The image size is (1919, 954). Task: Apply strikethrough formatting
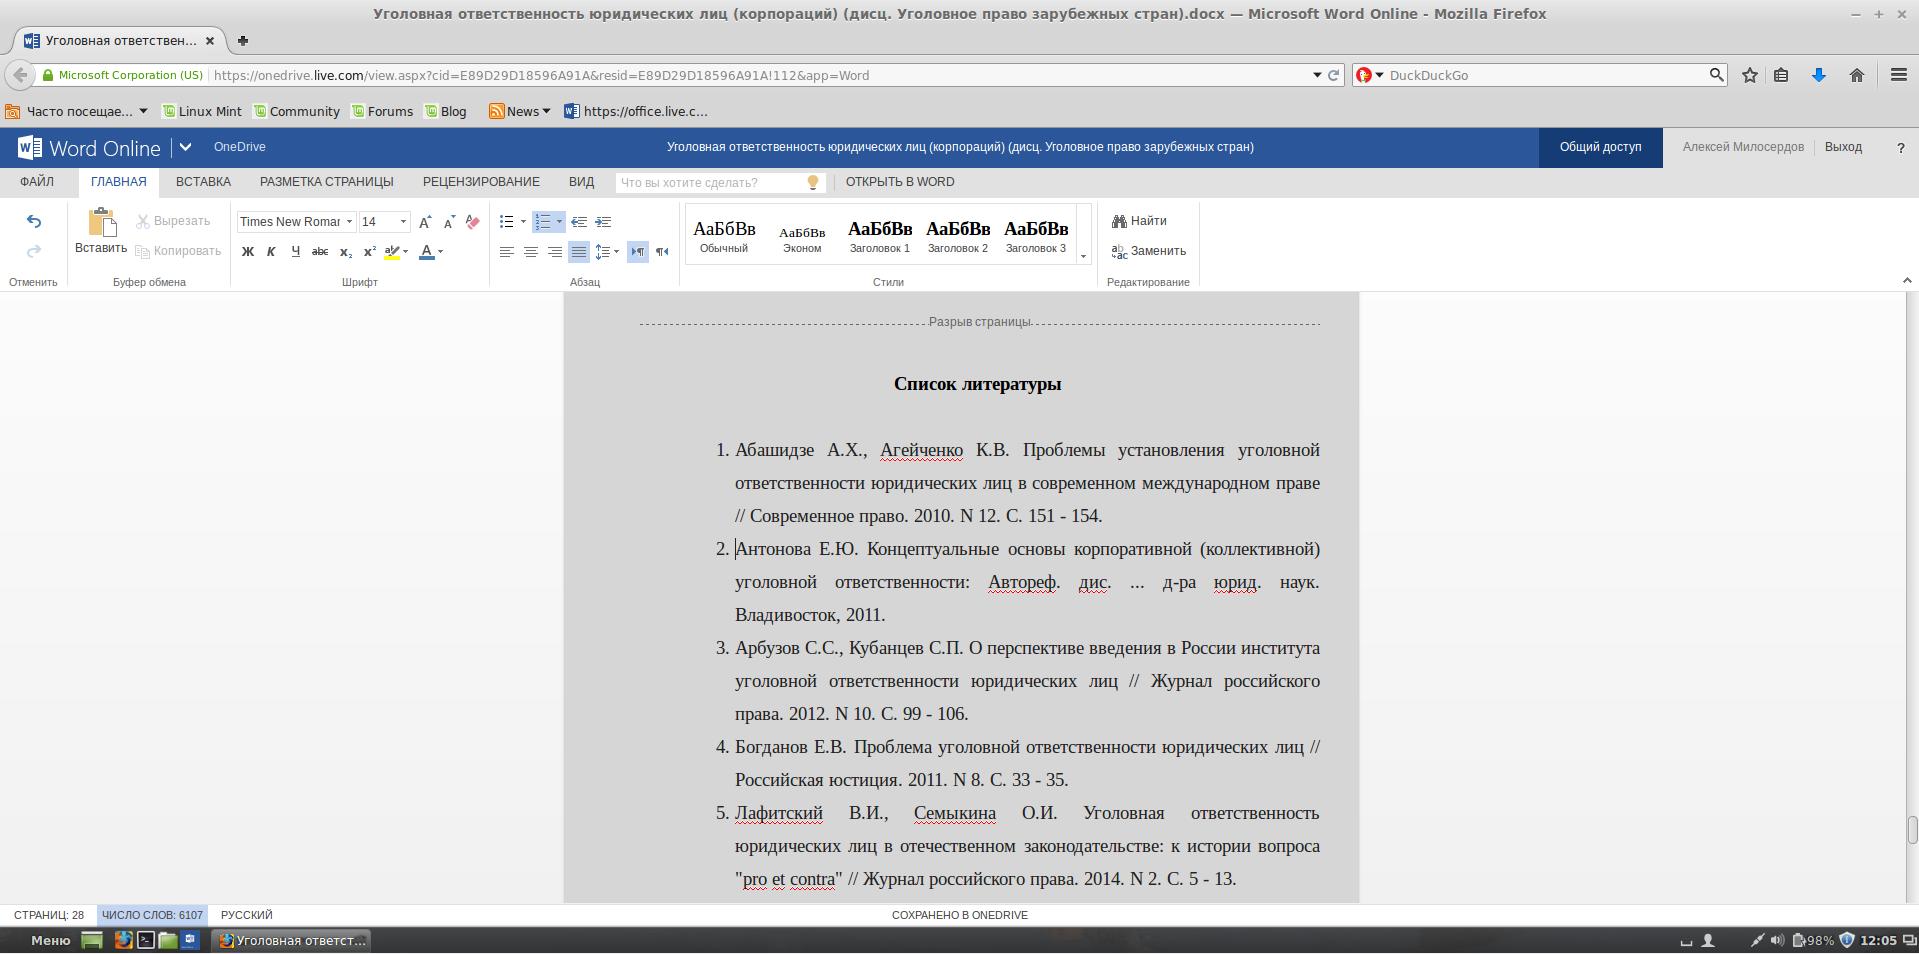tap(320, 252)
